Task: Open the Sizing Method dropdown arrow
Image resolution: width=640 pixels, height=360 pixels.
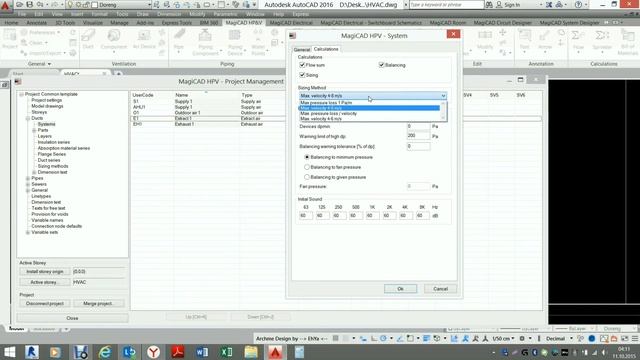Action: pyautogui.click(x=443, y=96)
